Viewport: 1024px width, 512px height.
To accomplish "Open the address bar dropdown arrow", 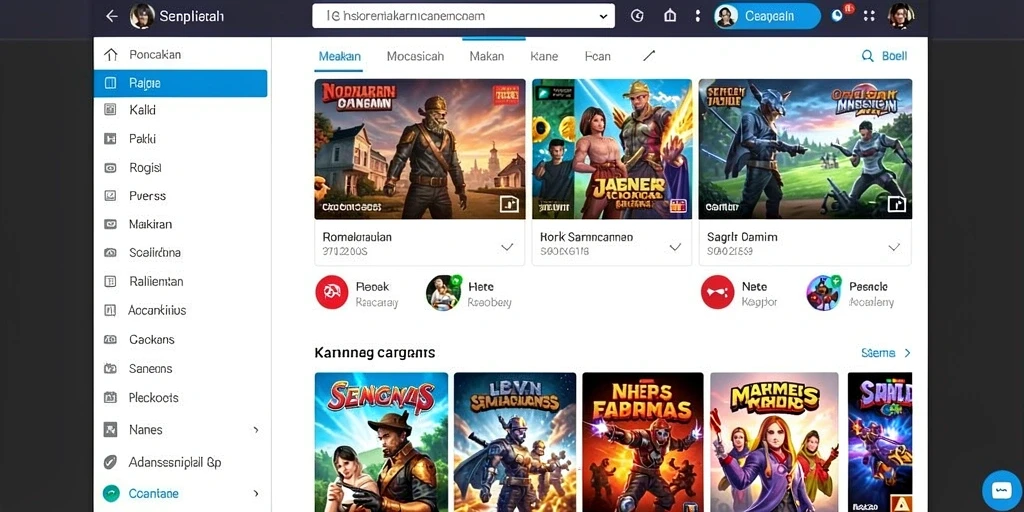I will pos(603,16).
